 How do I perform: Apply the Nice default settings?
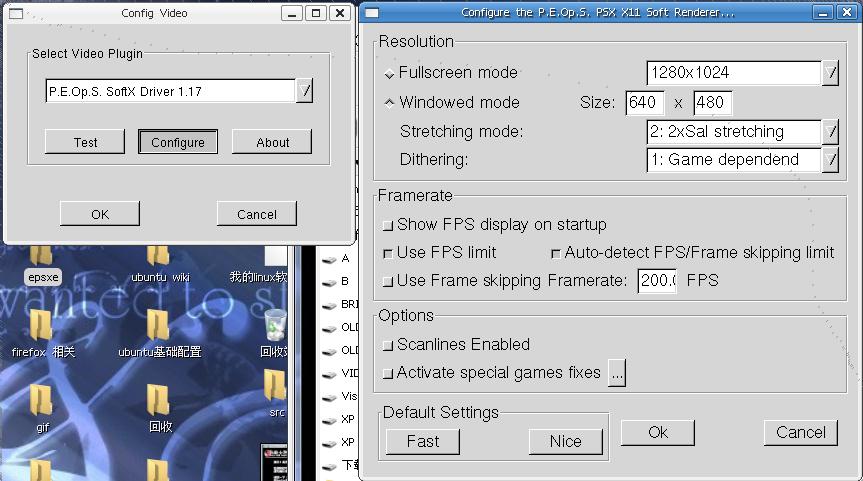click(x=566, y=441)
